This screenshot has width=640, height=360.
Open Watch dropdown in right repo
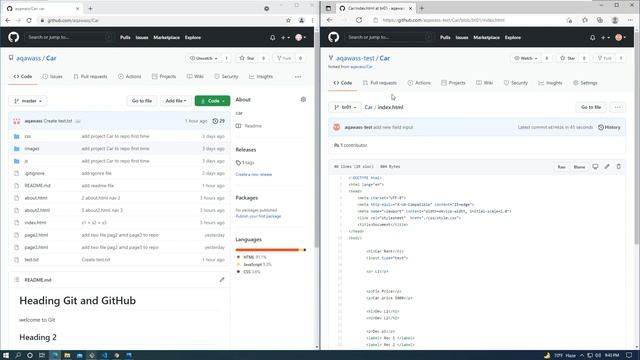[x=526, y=58]
